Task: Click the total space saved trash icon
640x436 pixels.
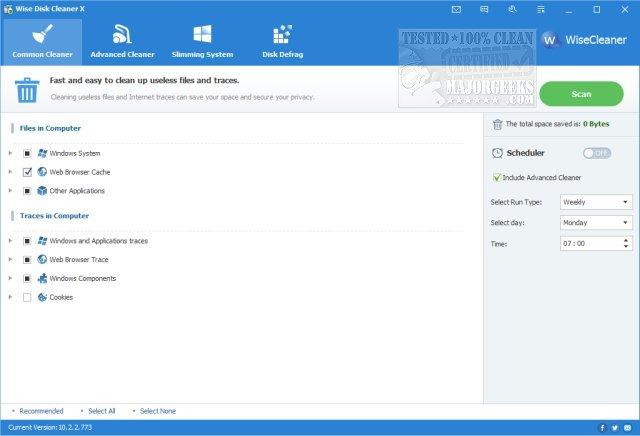Action: pyautogui.click(x=497, y=124)
